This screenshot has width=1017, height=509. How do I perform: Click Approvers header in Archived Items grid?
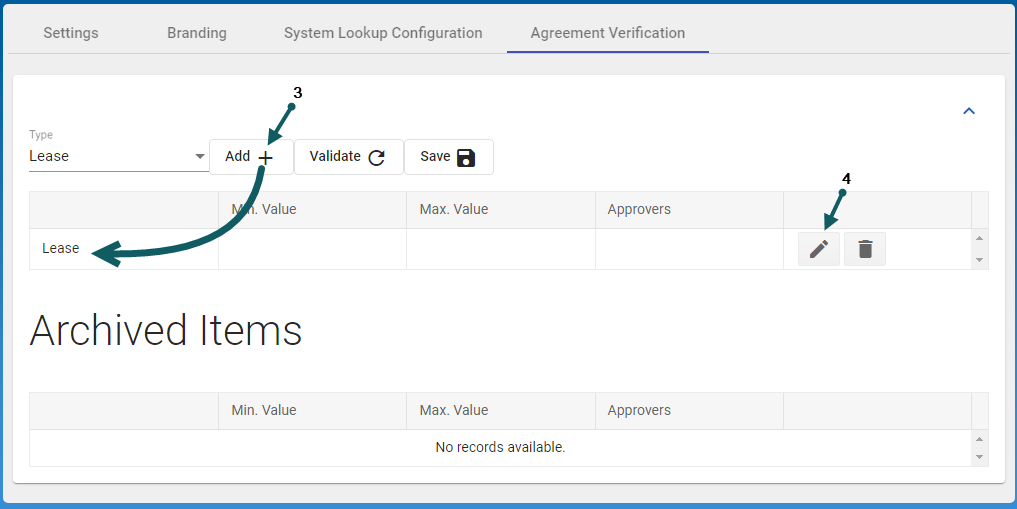[639, 410]
